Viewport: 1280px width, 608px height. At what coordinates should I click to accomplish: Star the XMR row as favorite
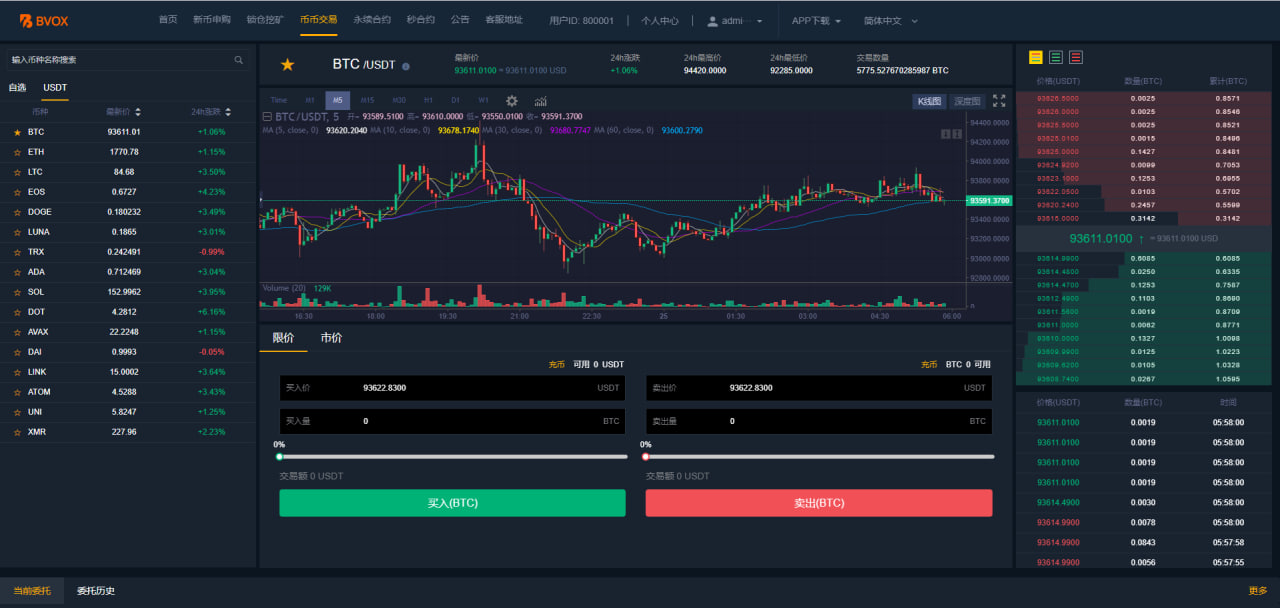[x=17, y=432]
